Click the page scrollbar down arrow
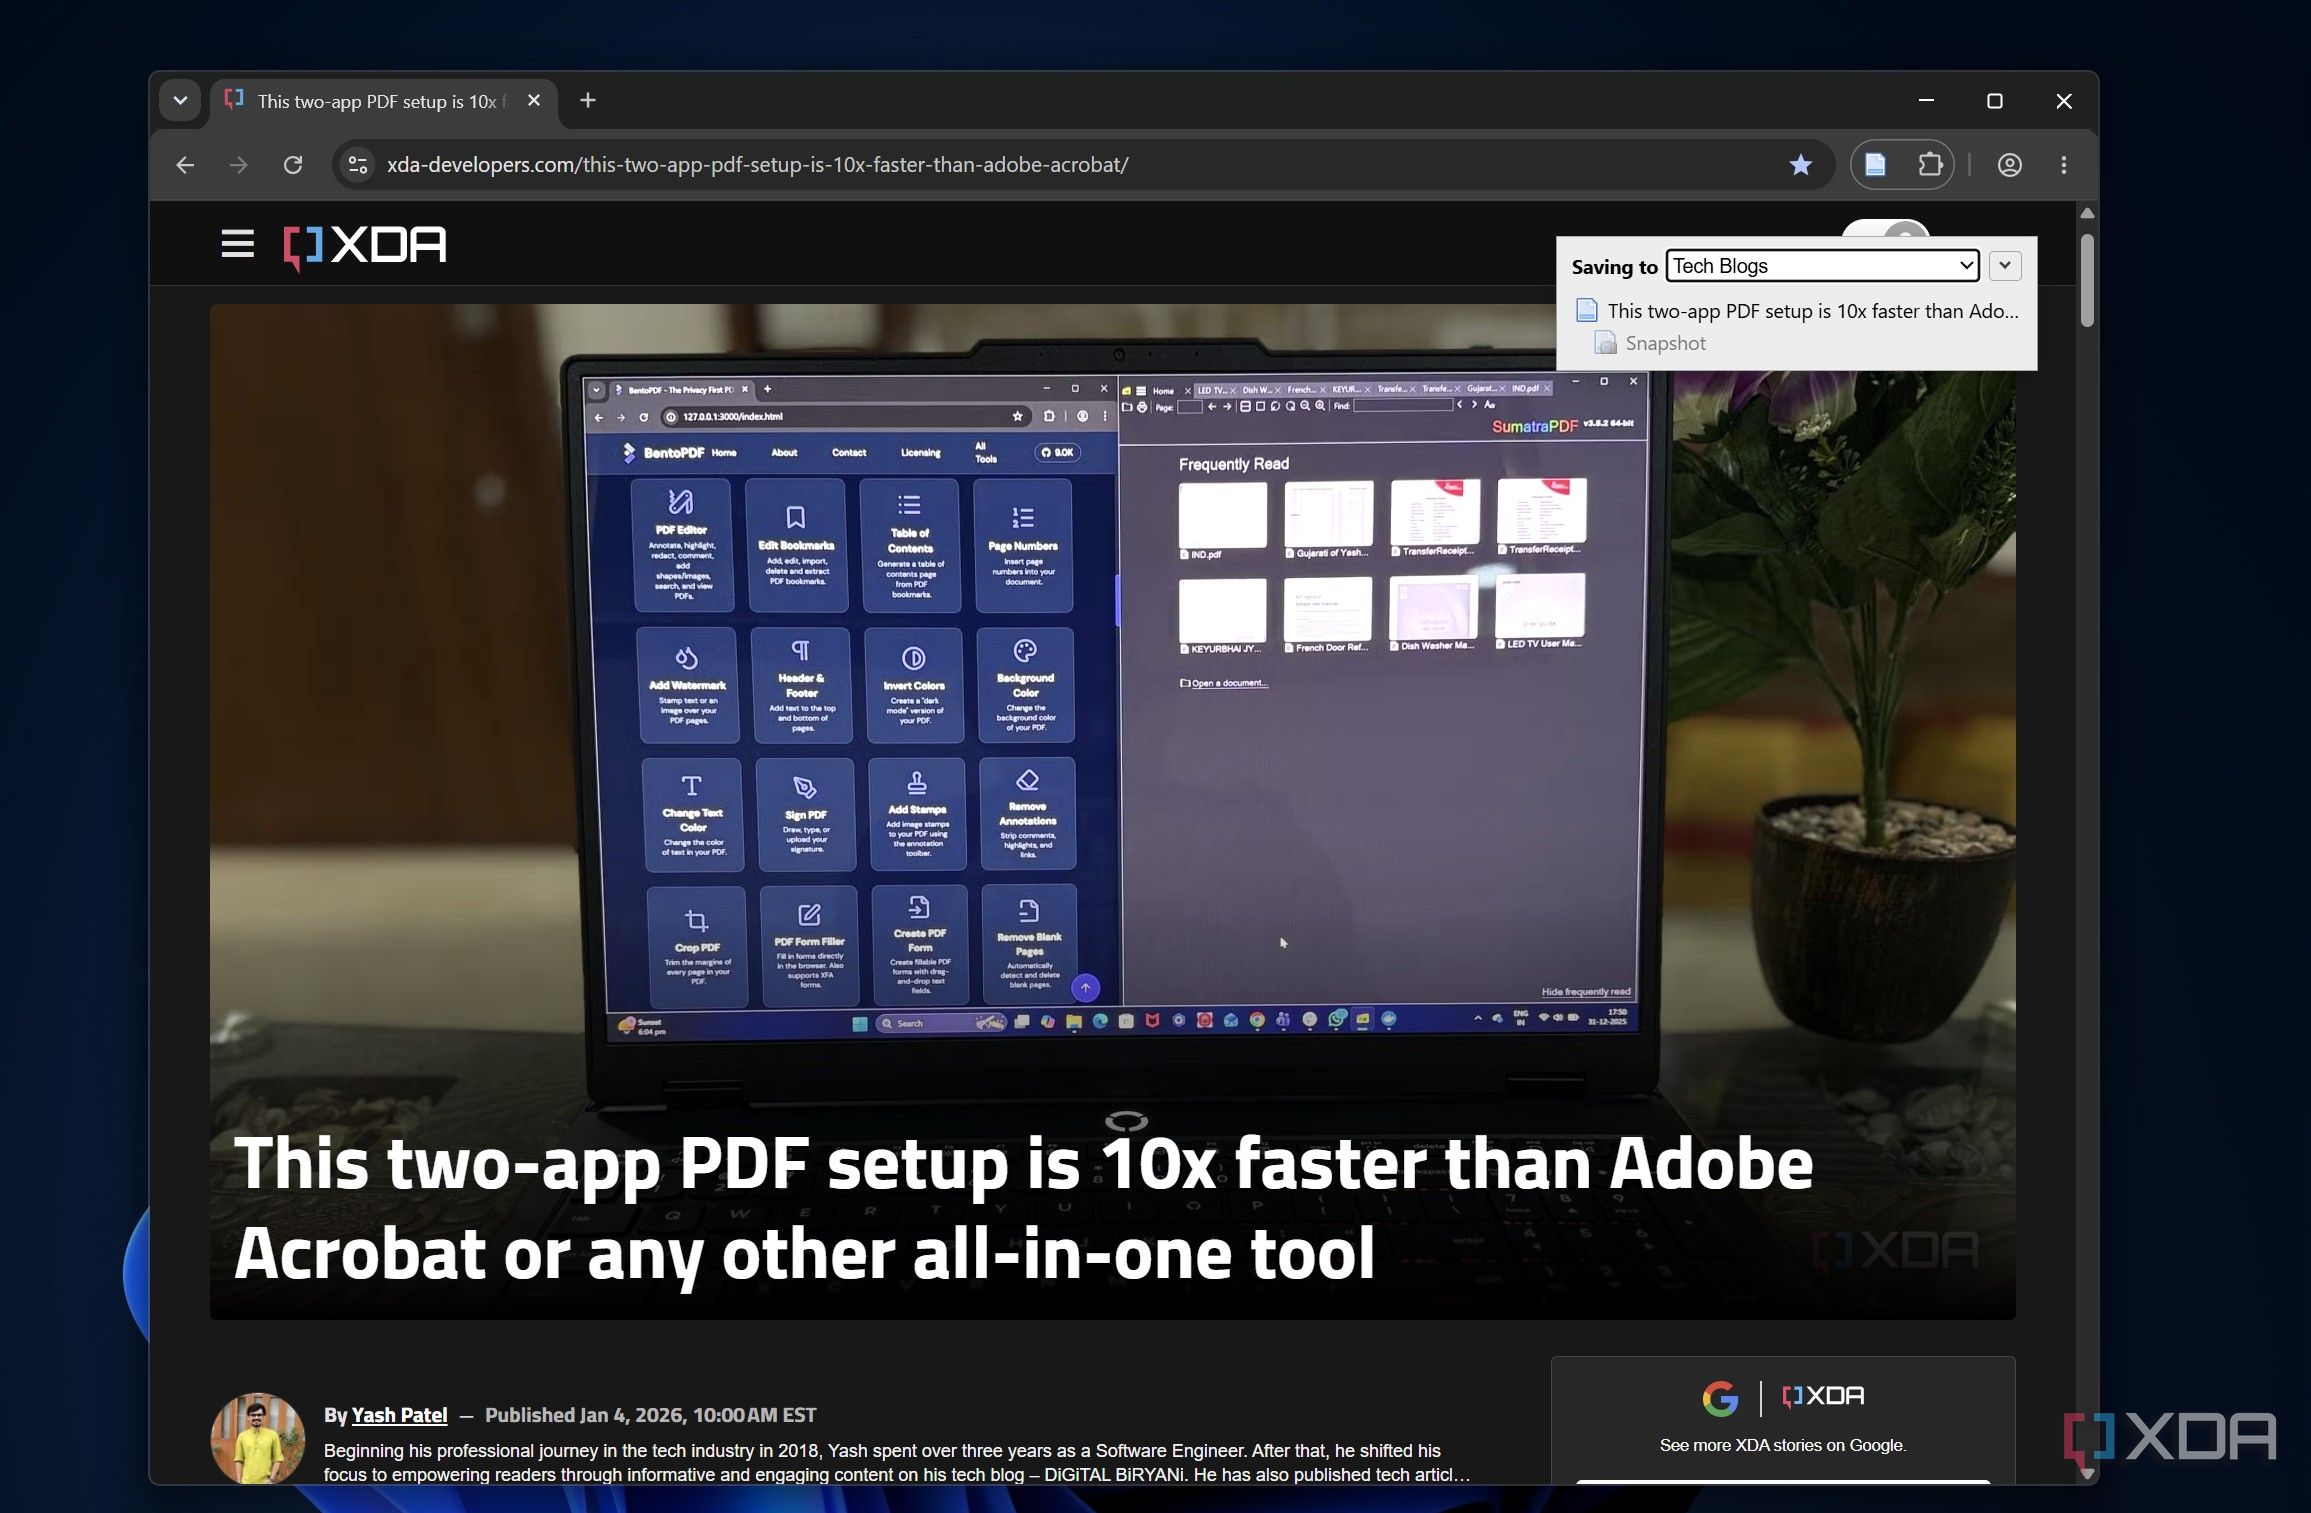Image resolution: width=2311 pixels, height=1513 pixels. (x=2086, y=1473)
